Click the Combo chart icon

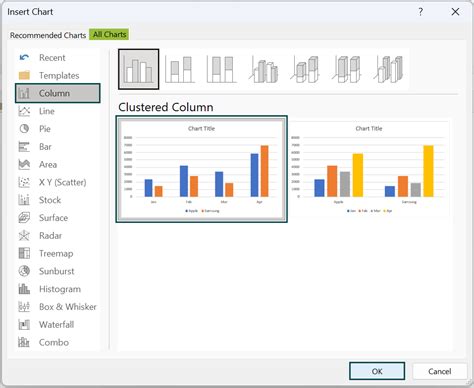point(24,342)
